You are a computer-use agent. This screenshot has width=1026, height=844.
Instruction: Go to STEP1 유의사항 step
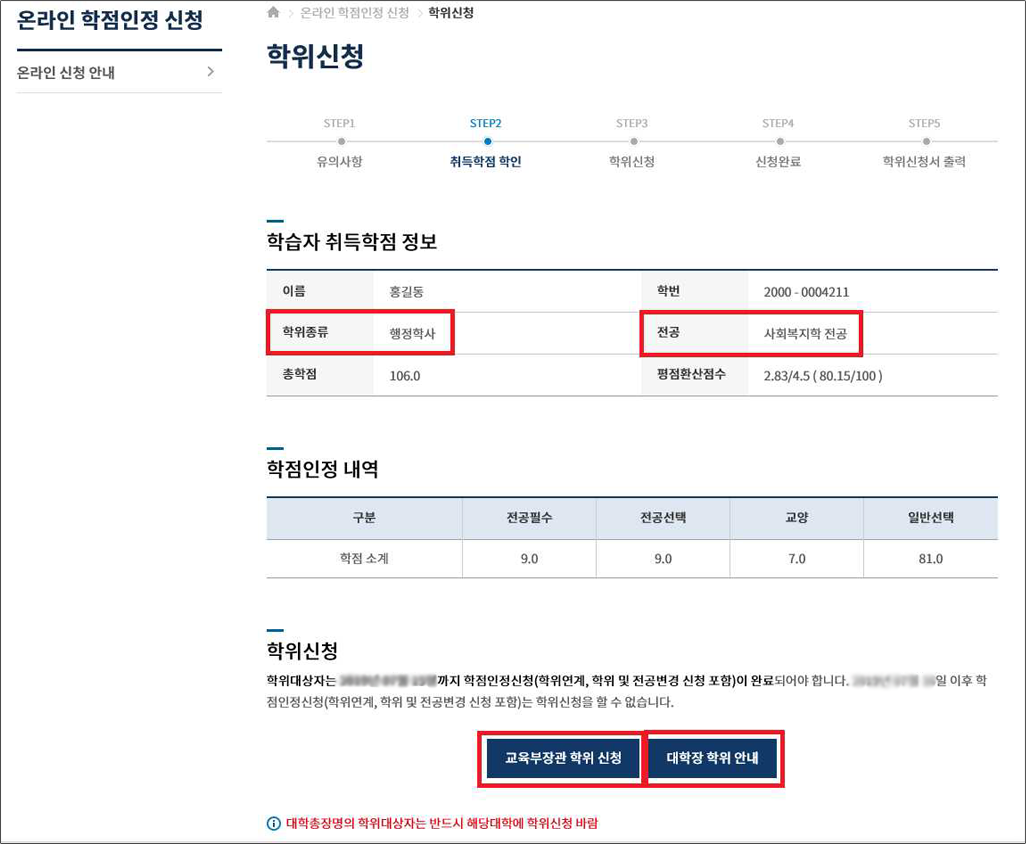tap(339, 161)
